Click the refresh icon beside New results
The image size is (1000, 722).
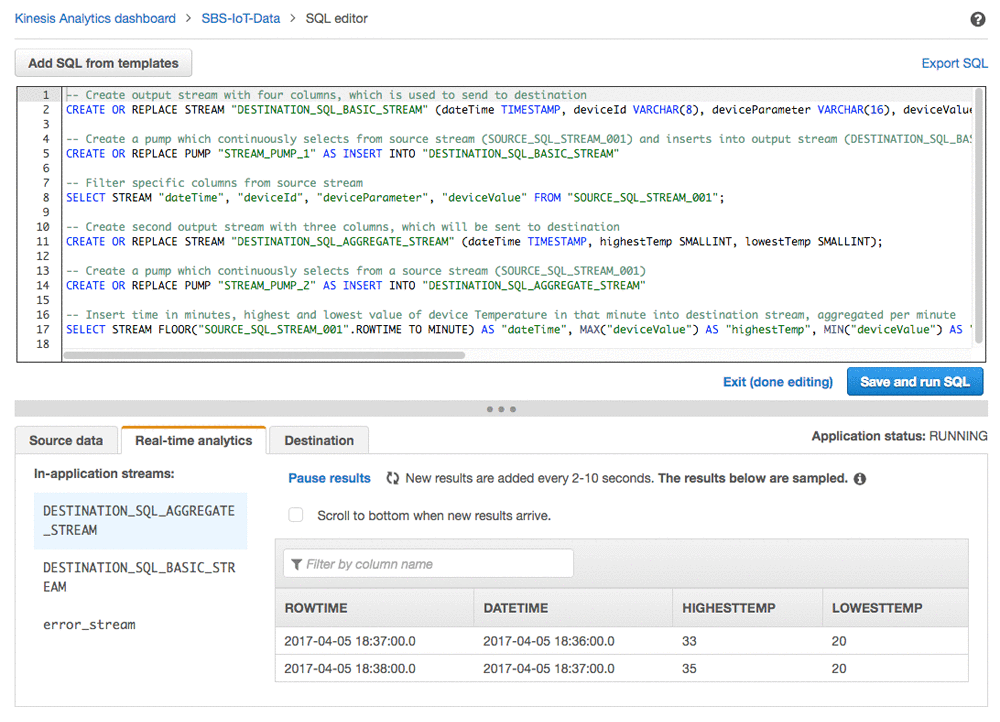tap(392, 478)
